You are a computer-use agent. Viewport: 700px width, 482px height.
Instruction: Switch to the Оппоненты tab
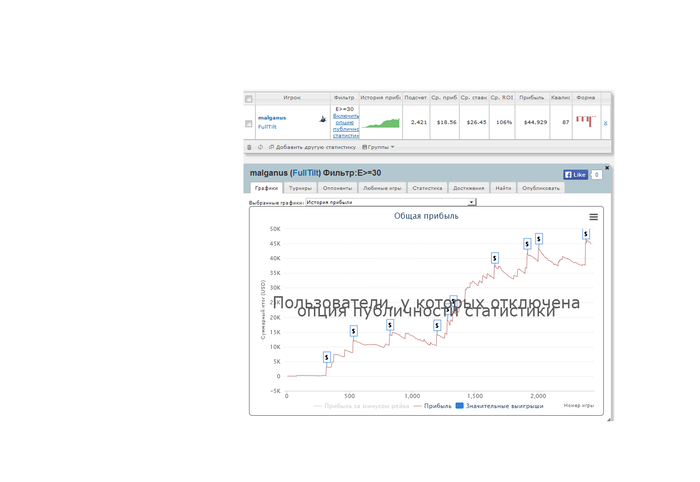pos(338,188)
